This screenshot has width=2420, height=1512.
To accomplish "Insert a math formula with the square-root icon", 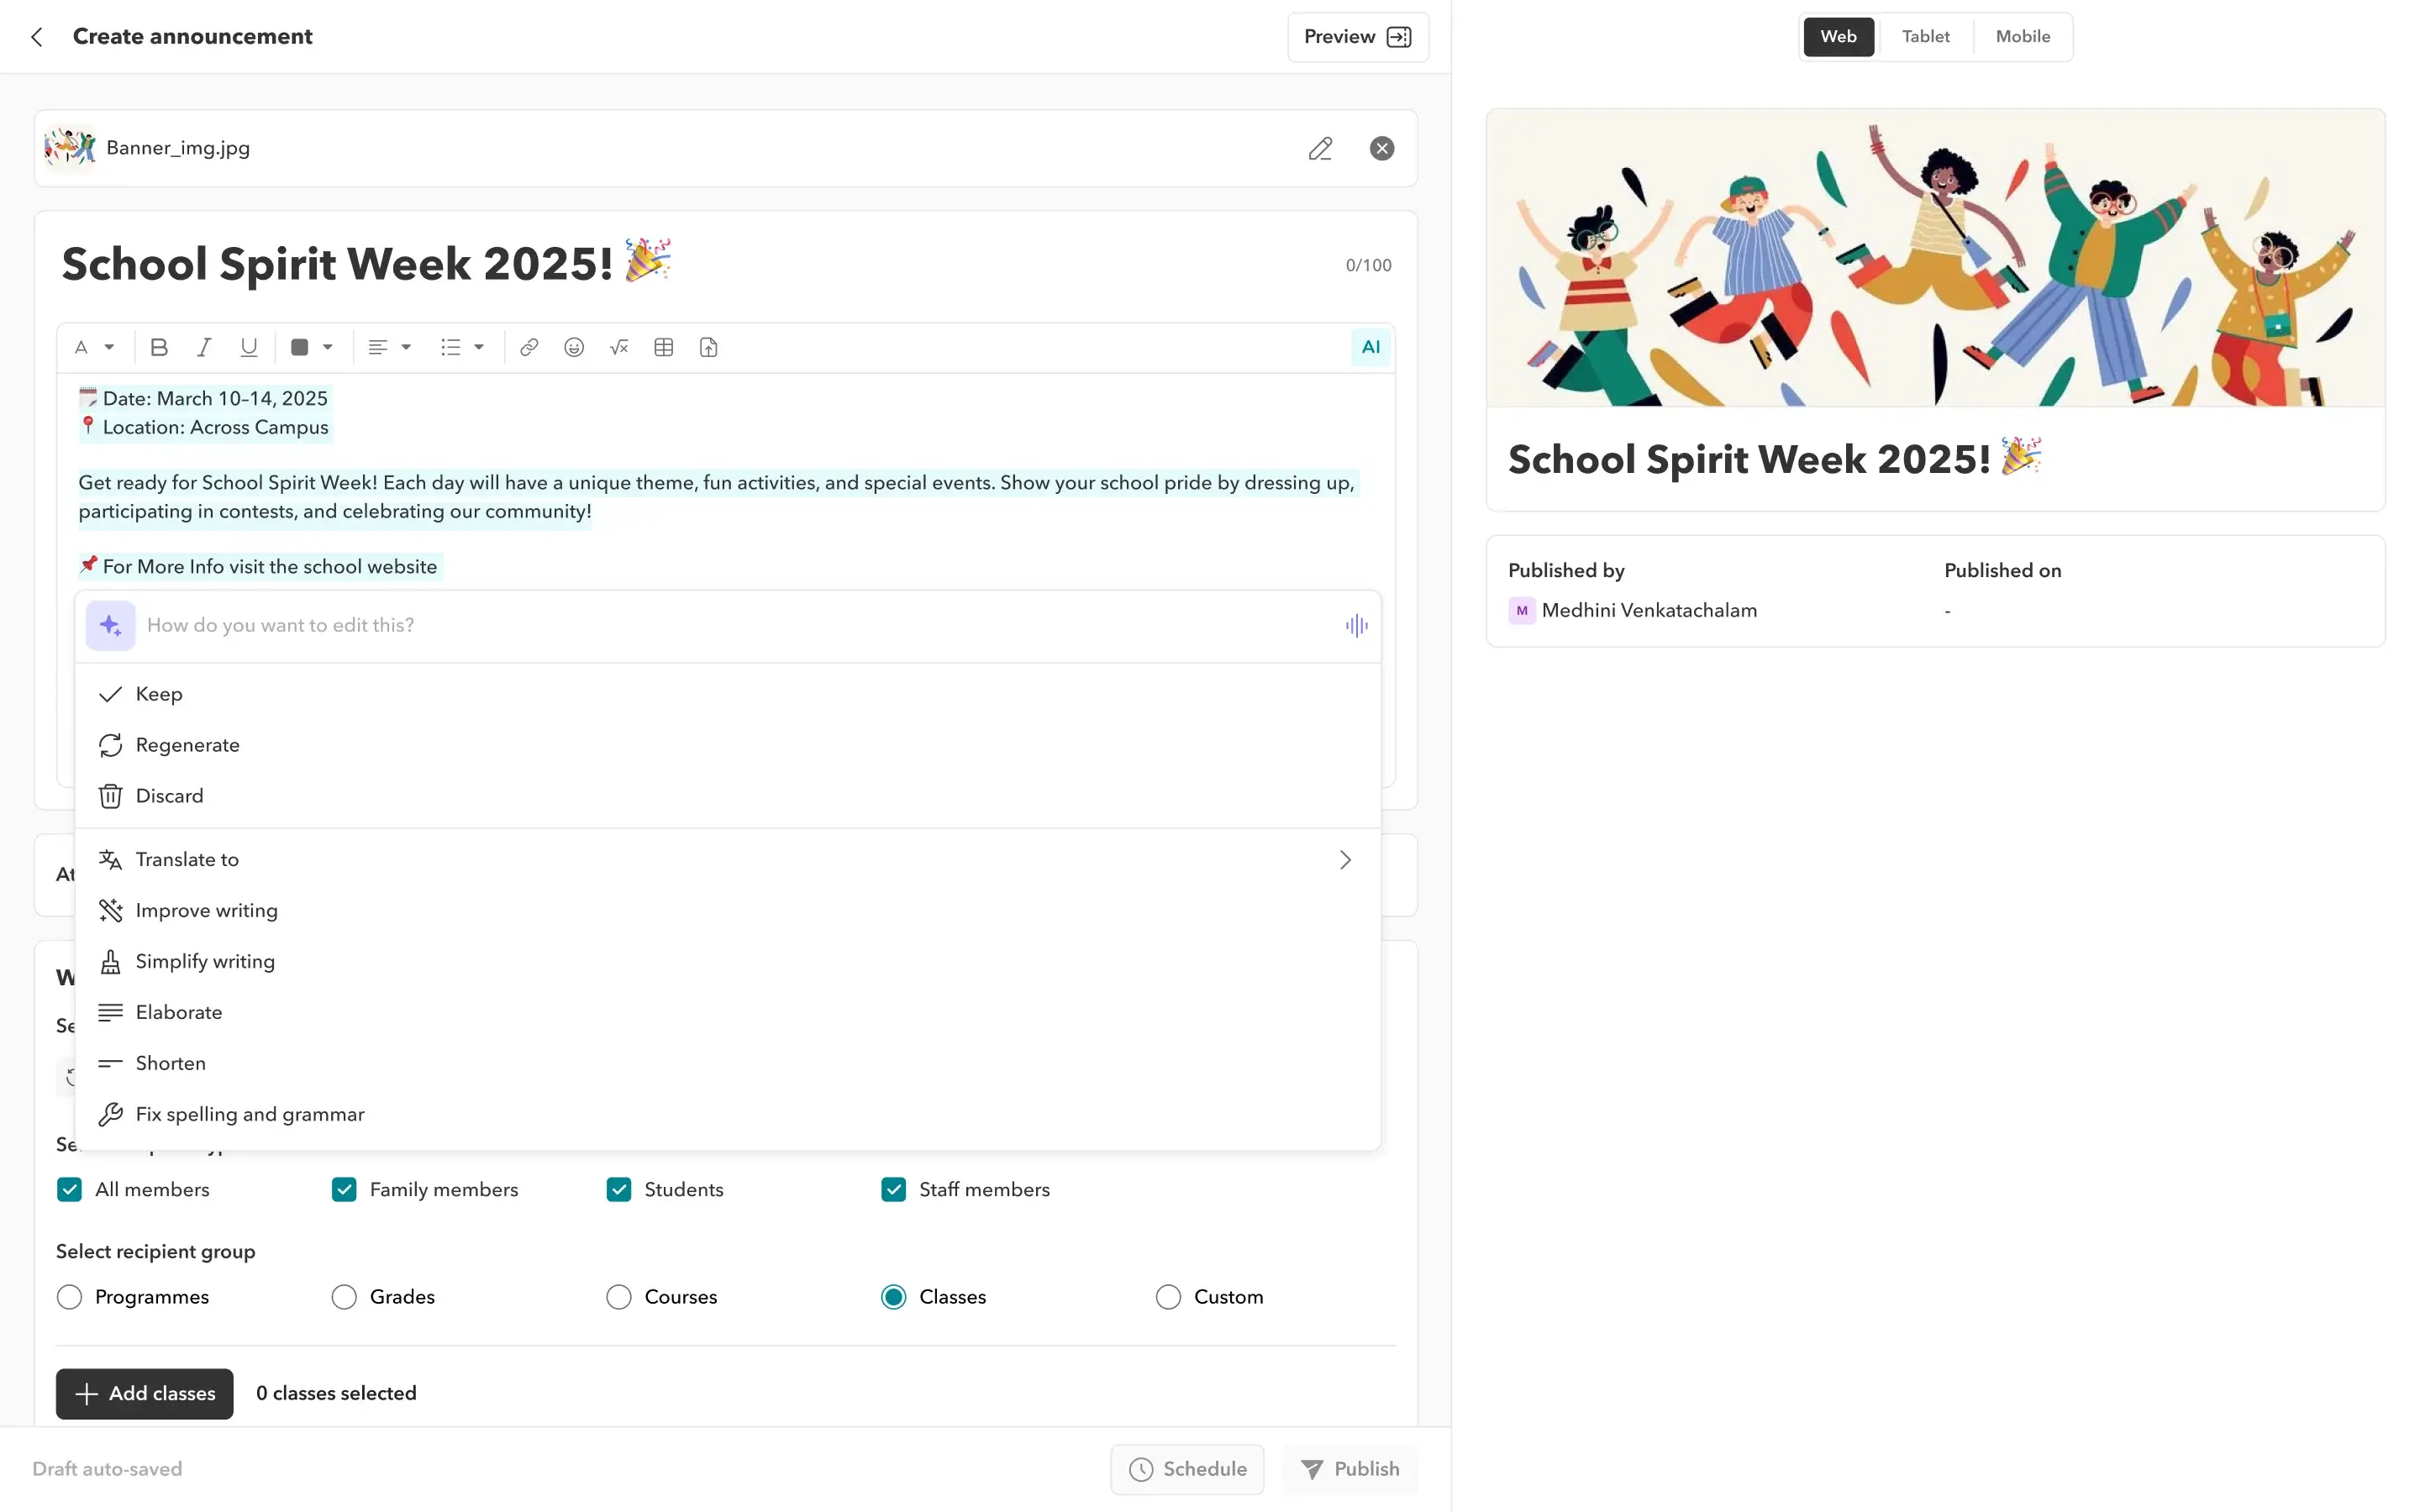I will 619,347.
